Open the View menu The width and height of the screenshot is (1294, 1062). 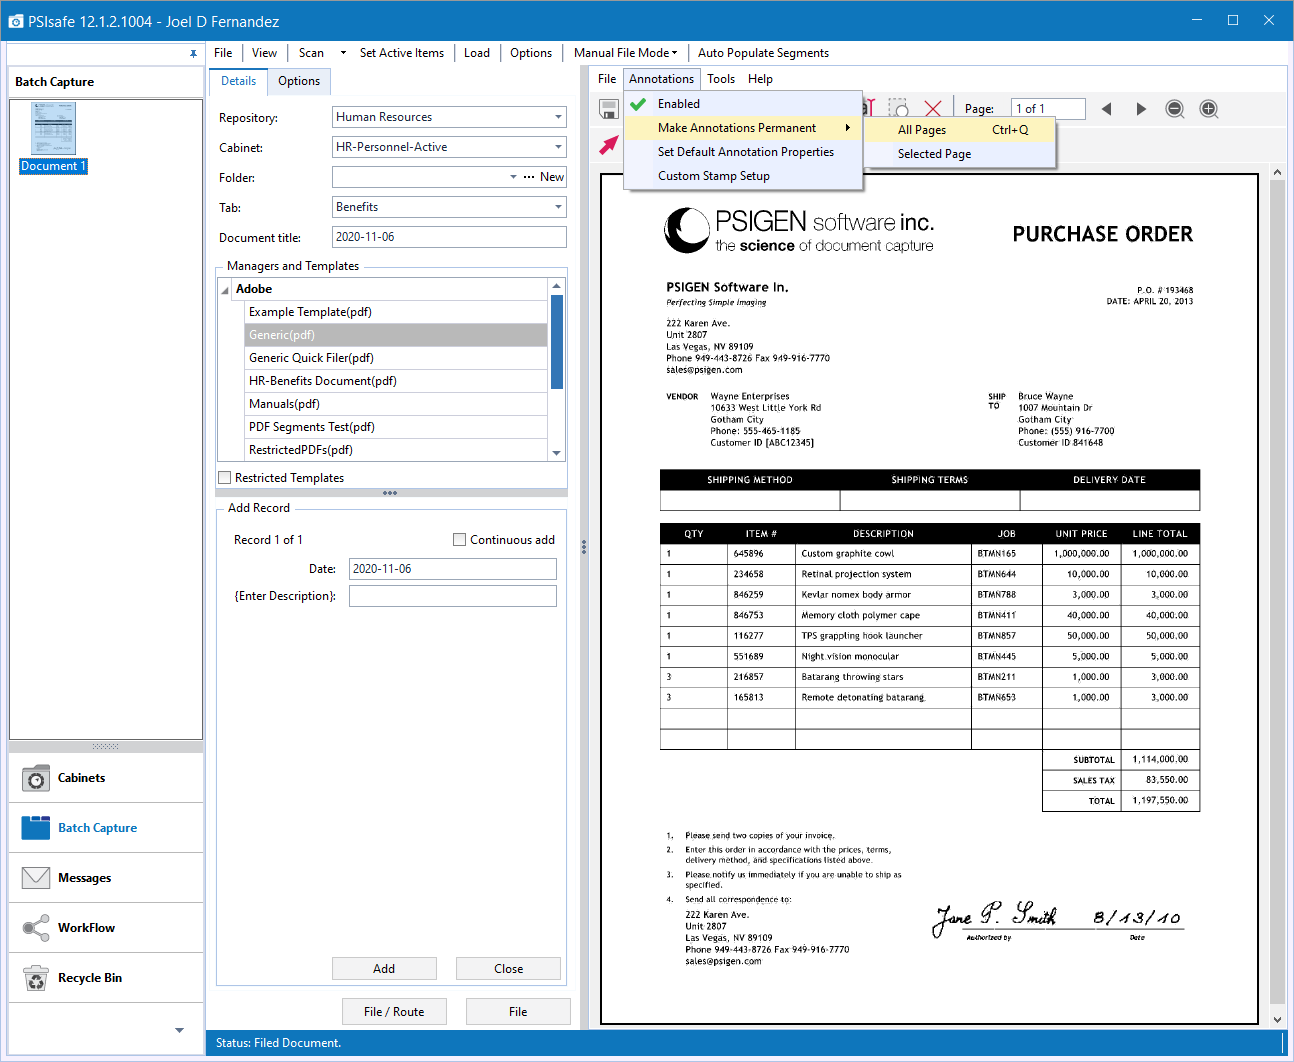coord(264,53)
